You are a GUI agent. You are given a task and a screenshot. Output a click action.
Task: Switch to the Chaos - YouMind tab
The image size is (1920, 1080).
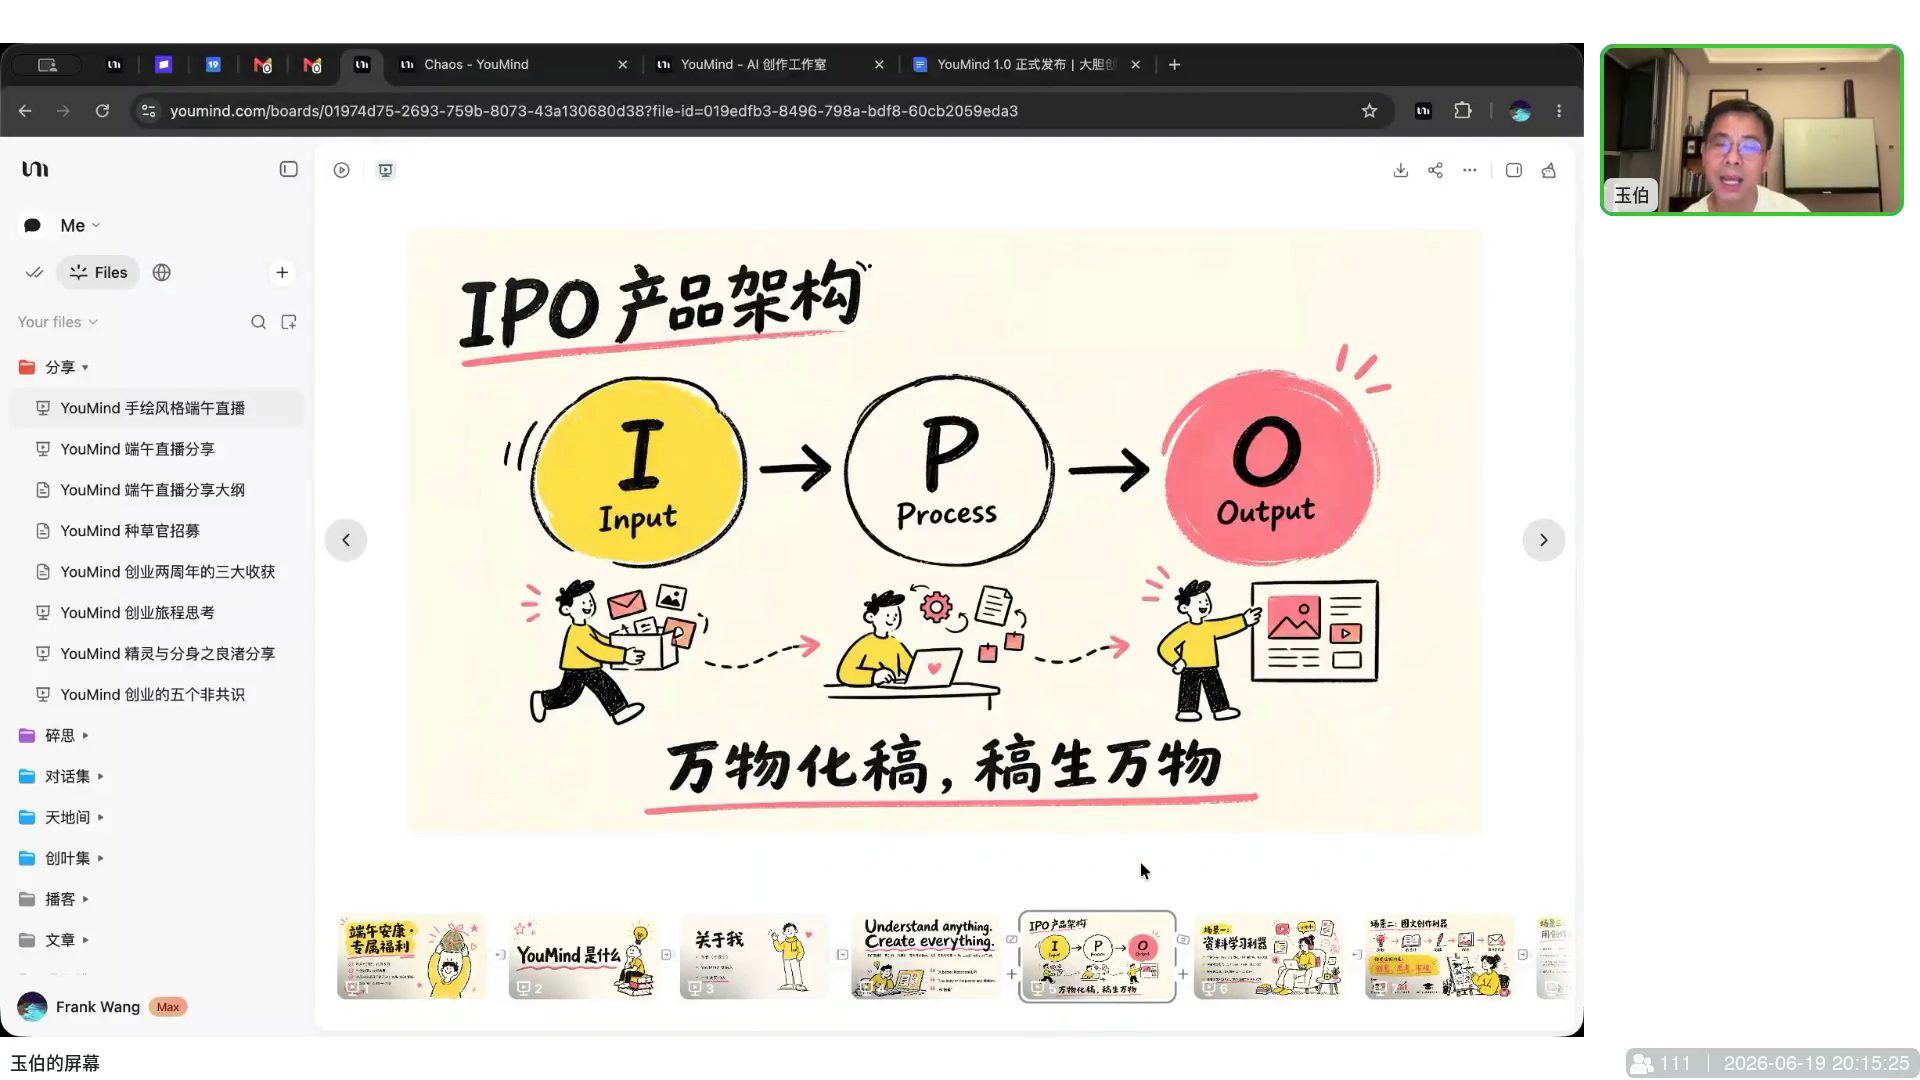[x=476, y=64]
